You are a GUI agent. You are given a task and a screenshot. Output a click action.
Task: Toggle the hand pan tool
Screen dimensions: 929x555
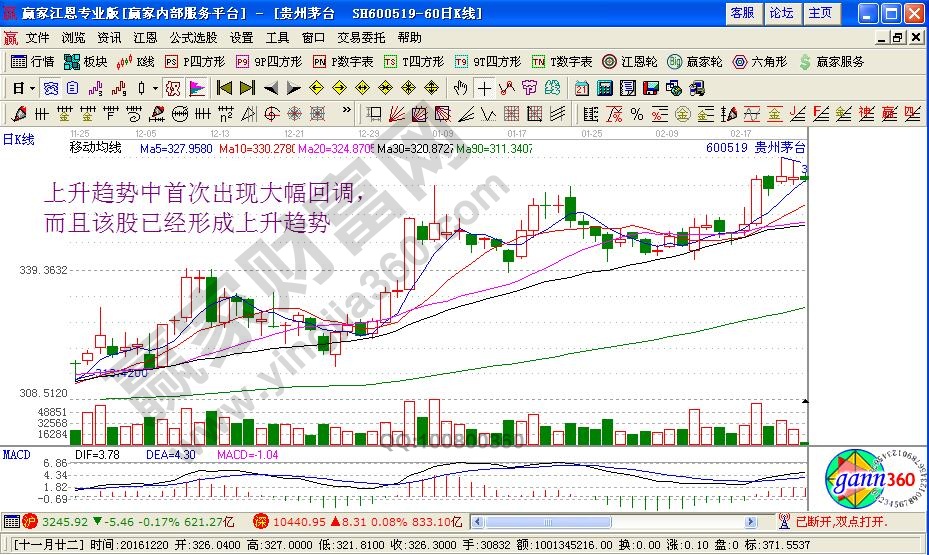click(461, 87)
